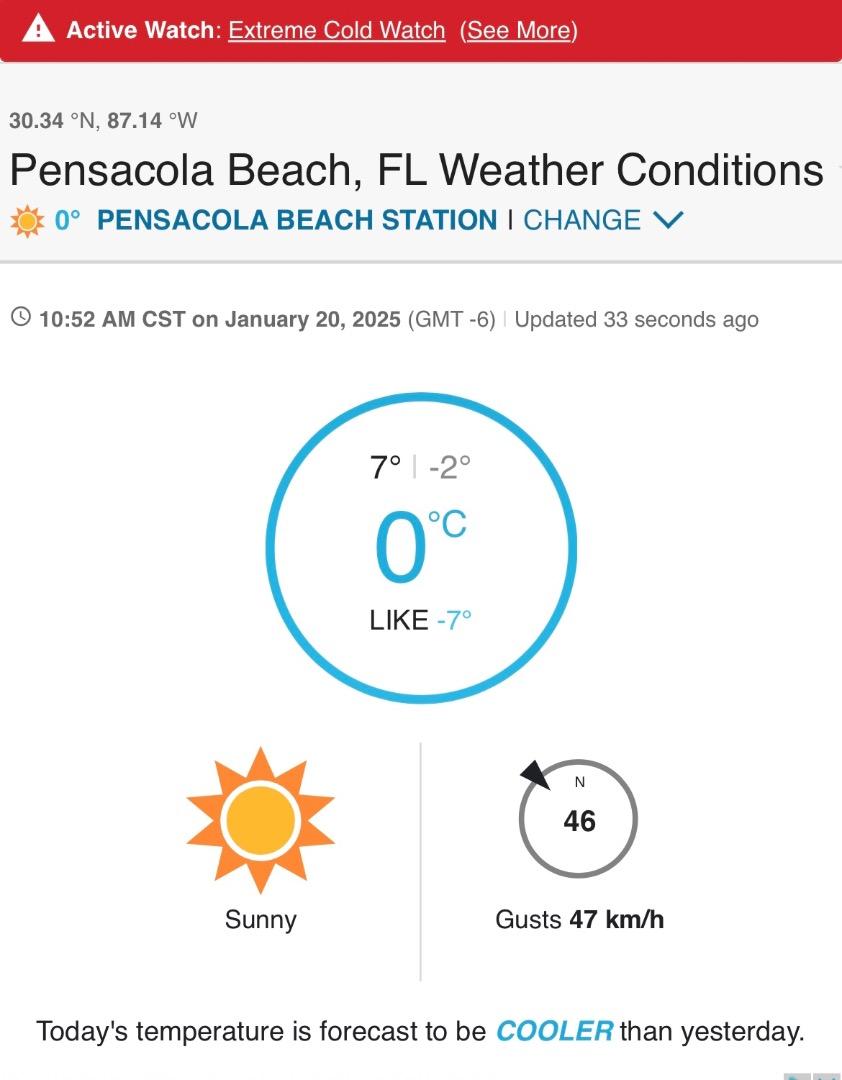
Task: Click the COOLER forecast word
Action: point(554,1031)
